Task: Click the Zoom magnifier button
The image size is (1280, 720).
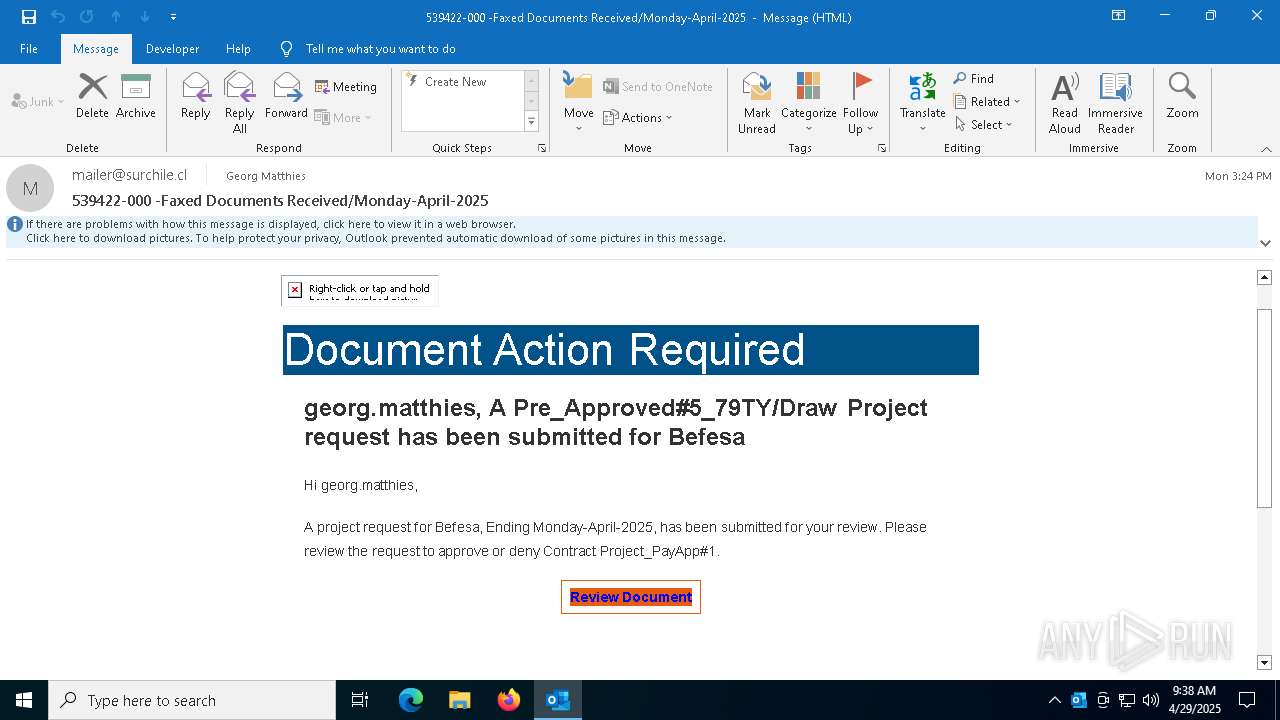Action: pos(1182,96)
